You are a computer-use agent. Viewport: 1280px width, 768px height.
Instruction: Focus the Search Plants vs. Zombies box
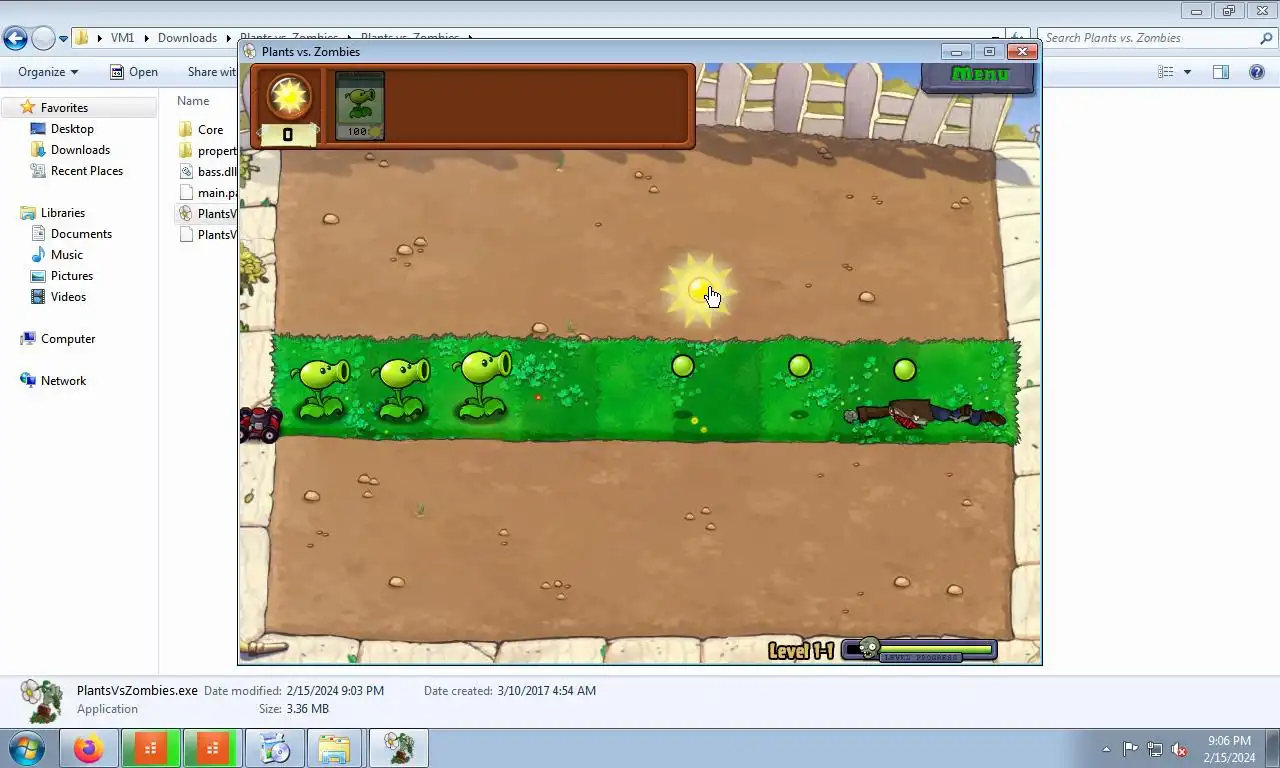(x=1148, y=38)
